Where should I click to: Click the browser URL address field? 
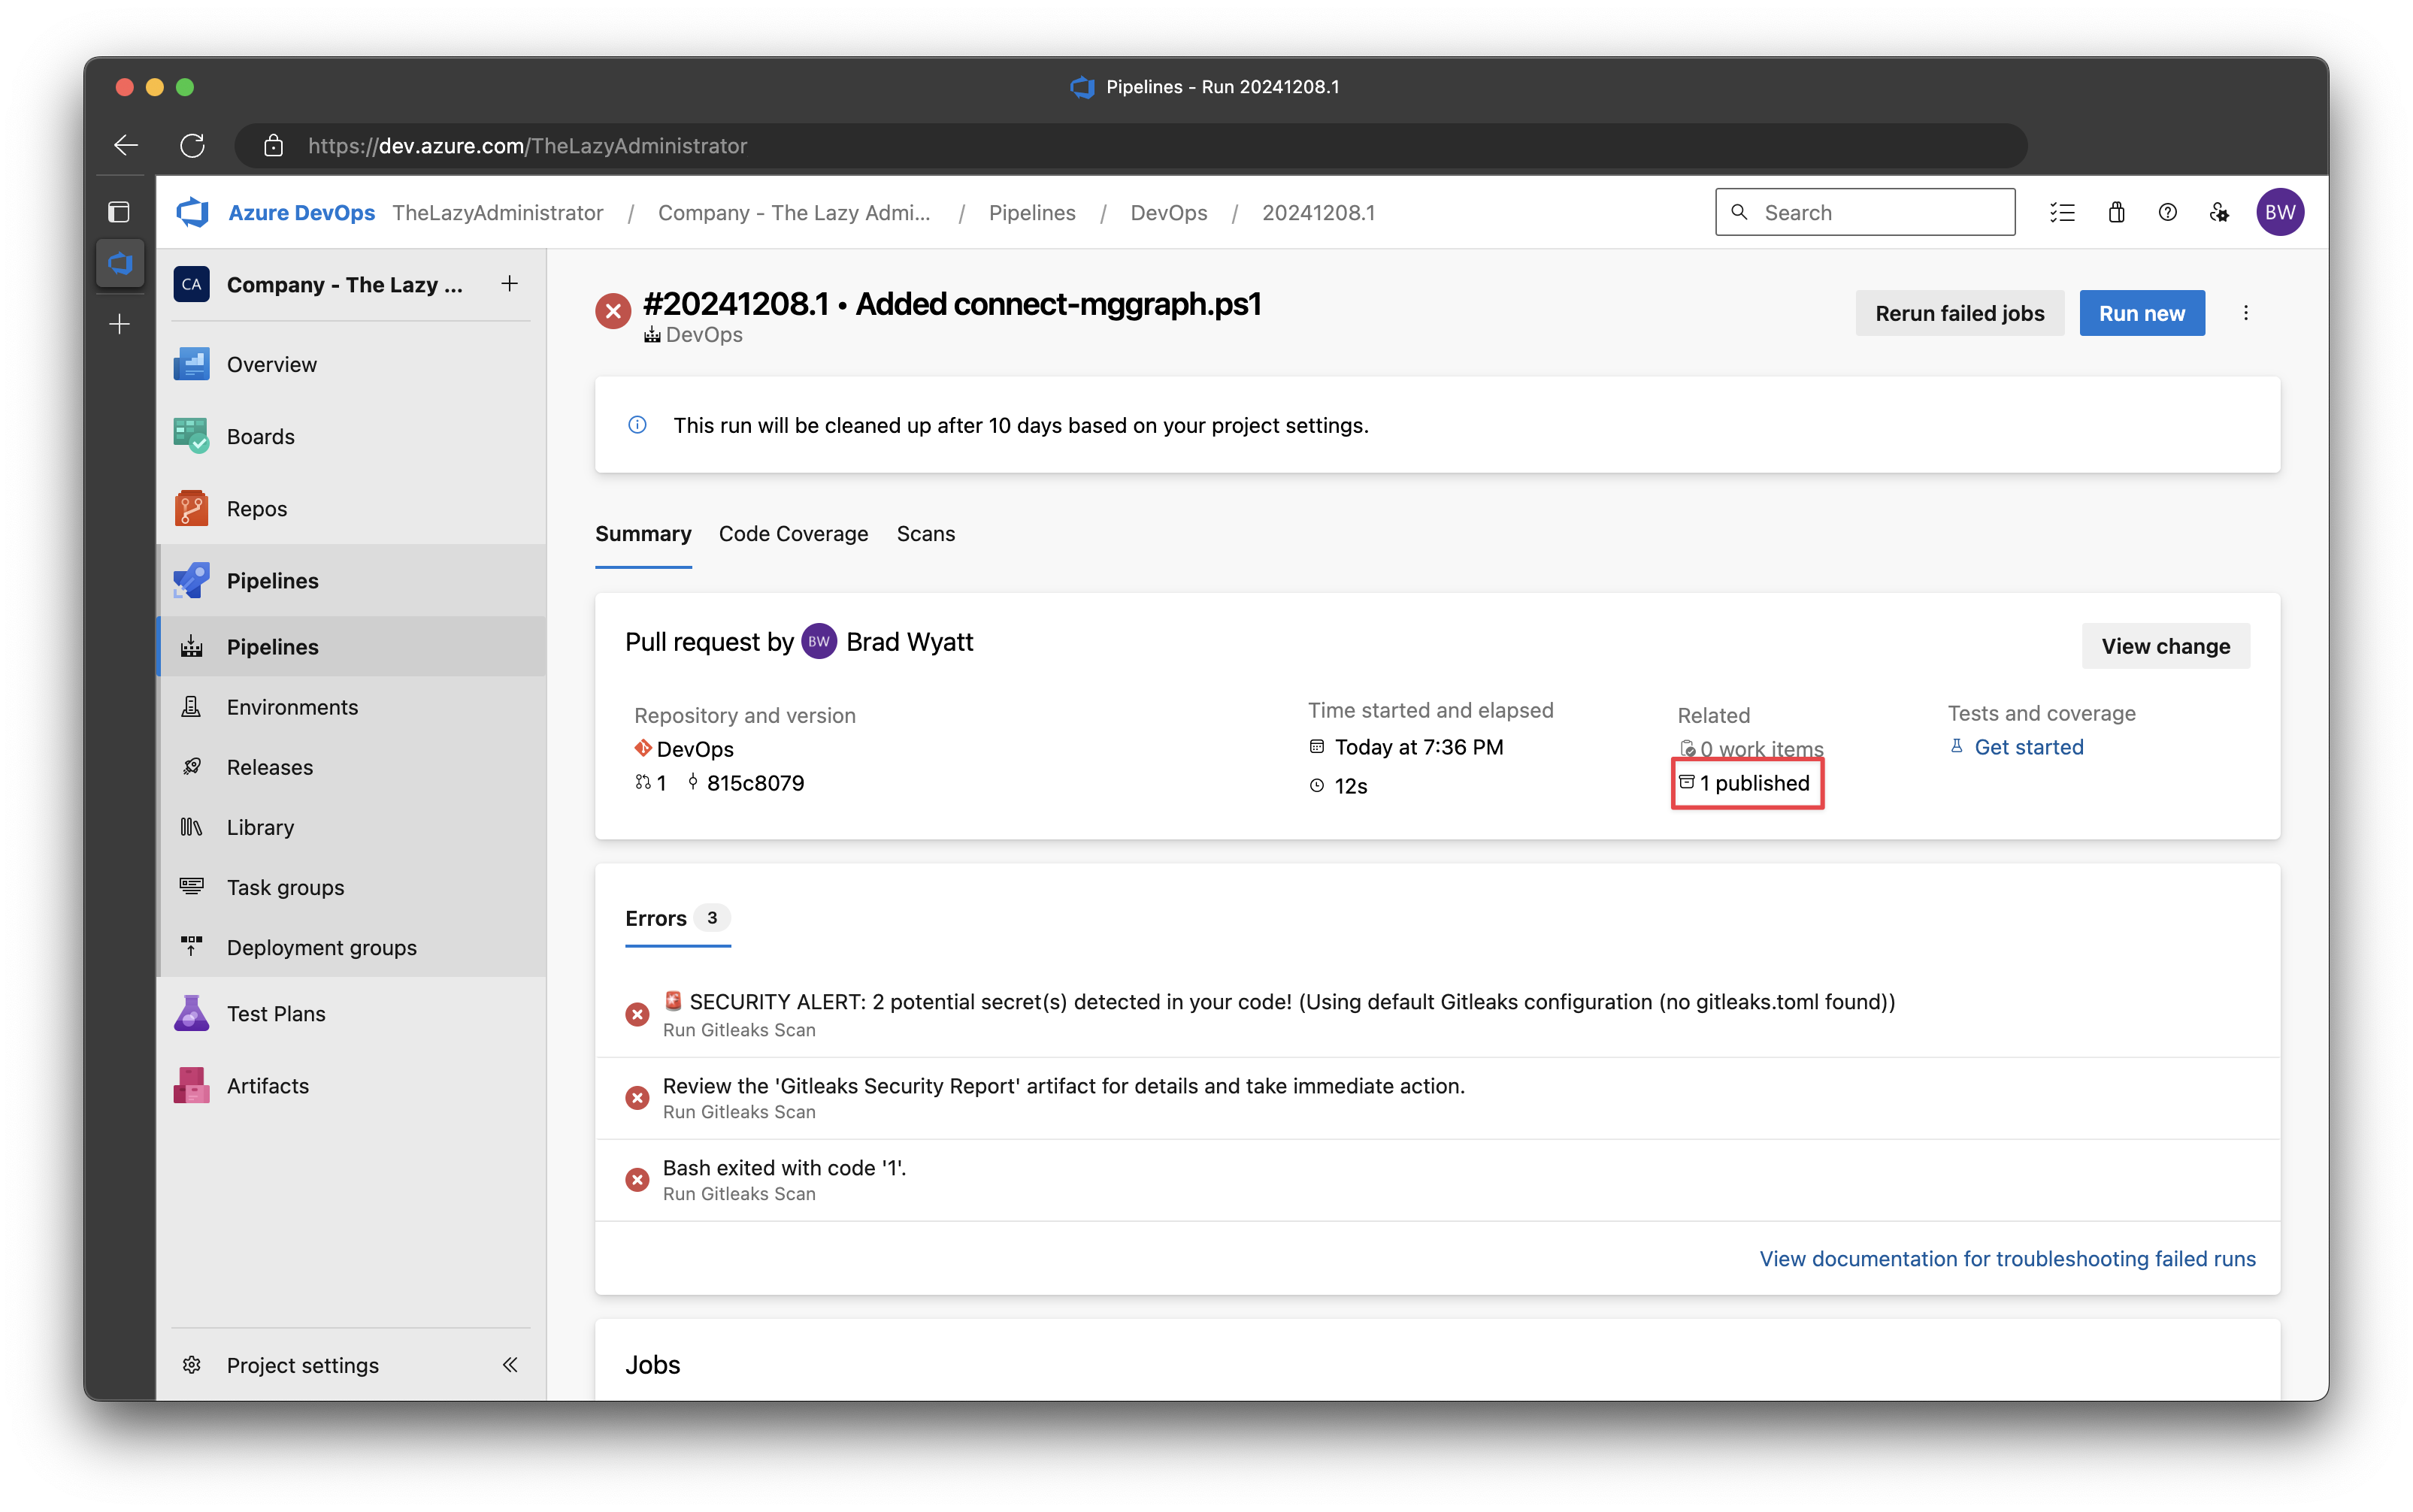pos(1130,146)
